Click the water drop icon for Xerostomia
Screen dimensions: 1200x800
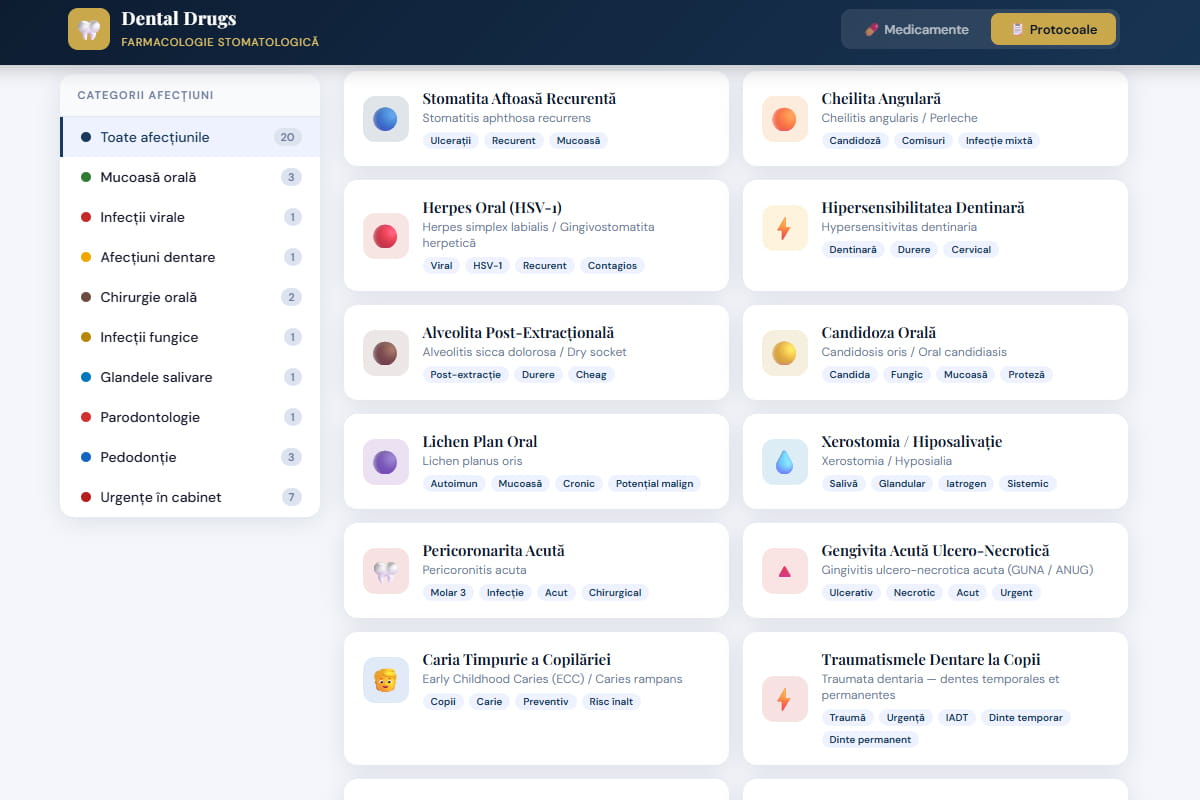click(x=784, y=462)
